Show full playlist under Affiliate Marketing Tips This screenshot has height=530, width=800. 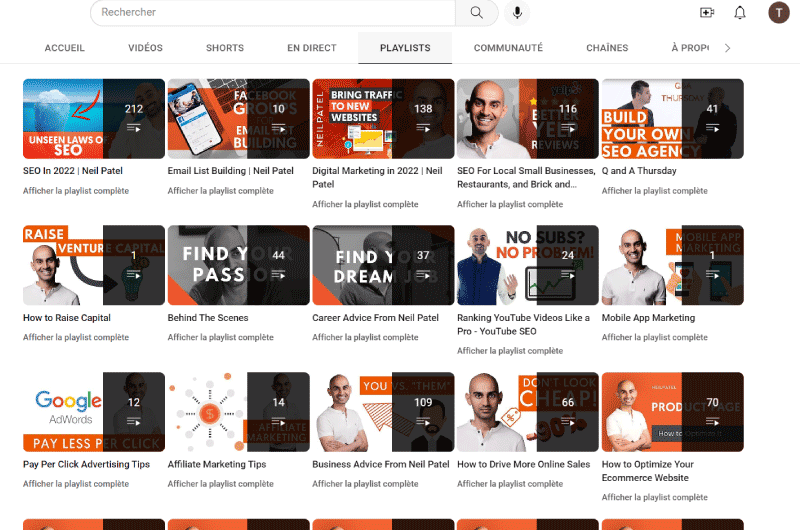pyautogui.click(x=220, y=484)
